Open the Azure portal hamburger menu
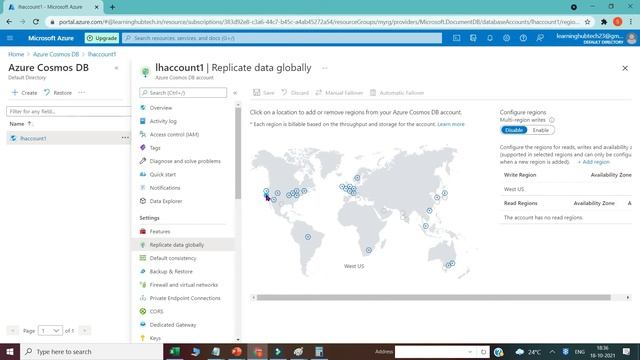Image resolution: width=640 pixels, height=360 pixels. click(x=10, y=38)
